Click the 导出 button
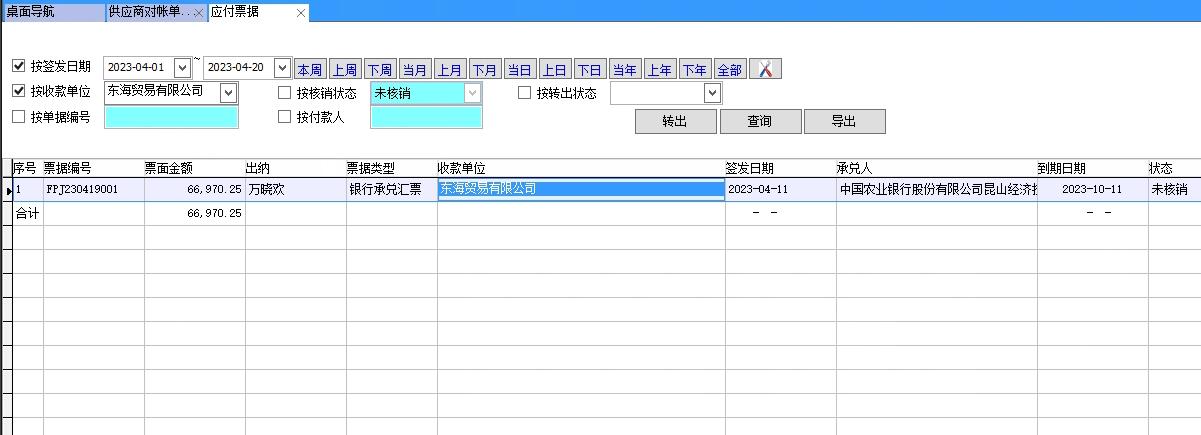The width and height of the screenshot is (1201, 435). 844,121
